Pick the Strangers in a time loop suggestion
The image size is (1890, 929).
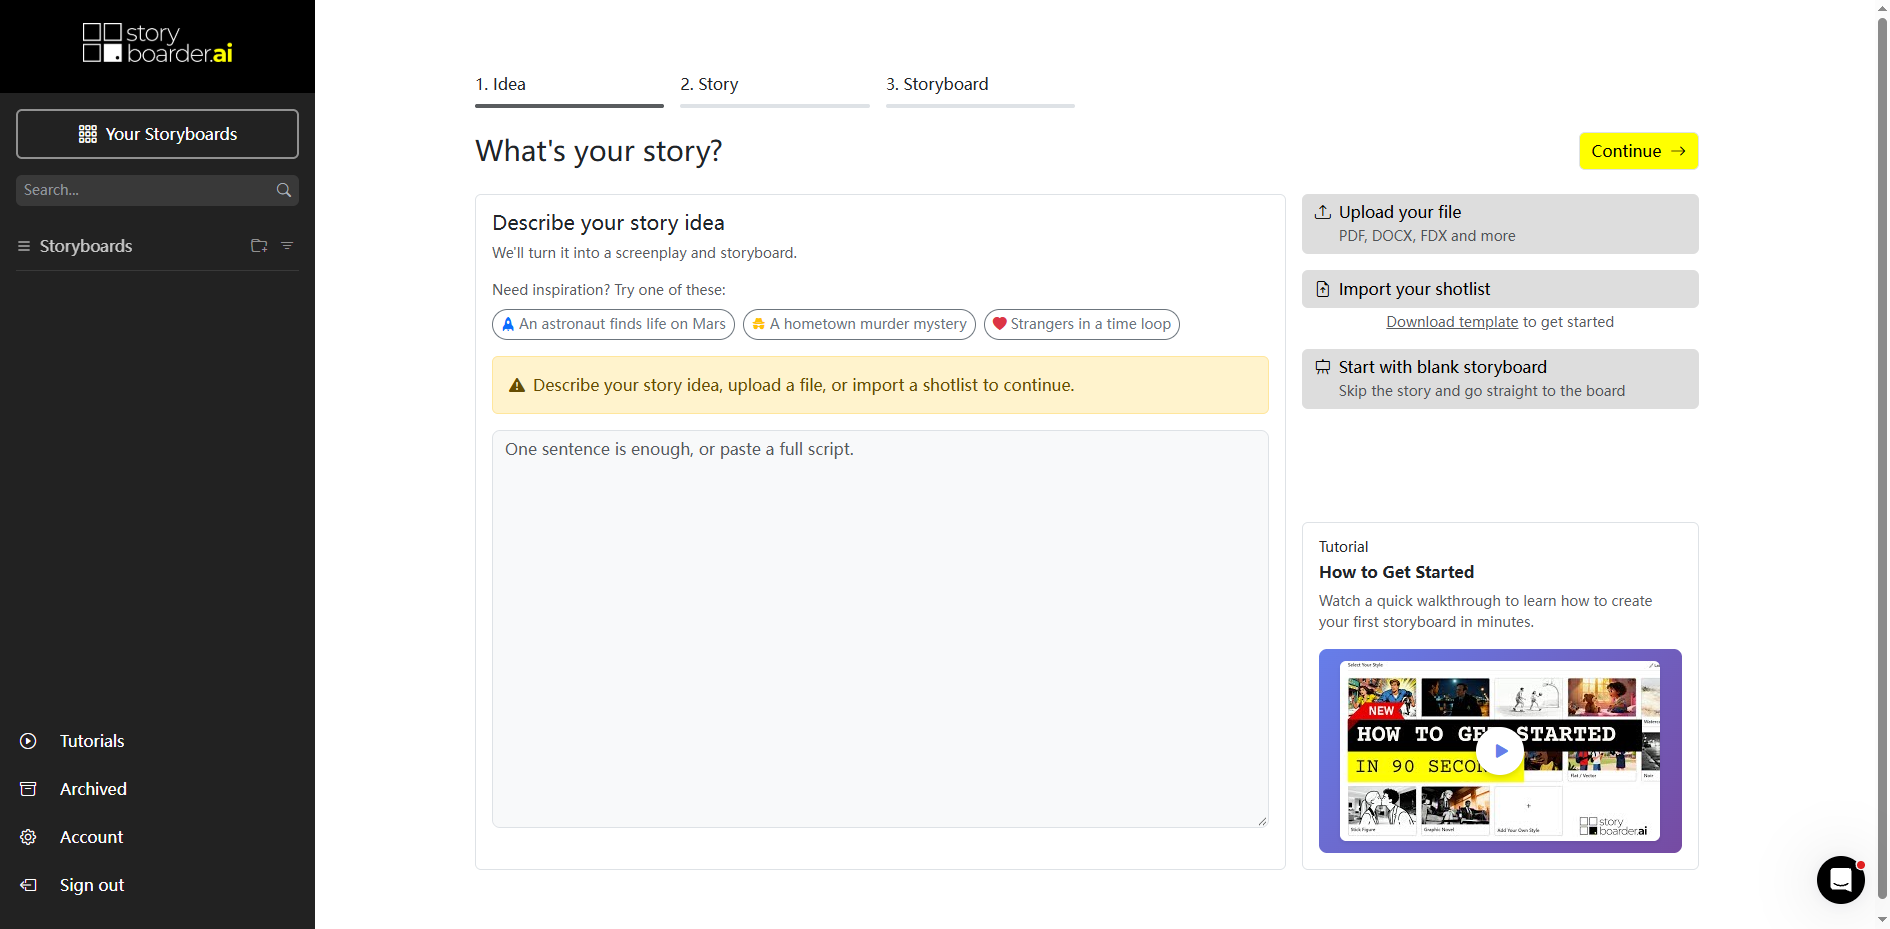coord(1082,324)
